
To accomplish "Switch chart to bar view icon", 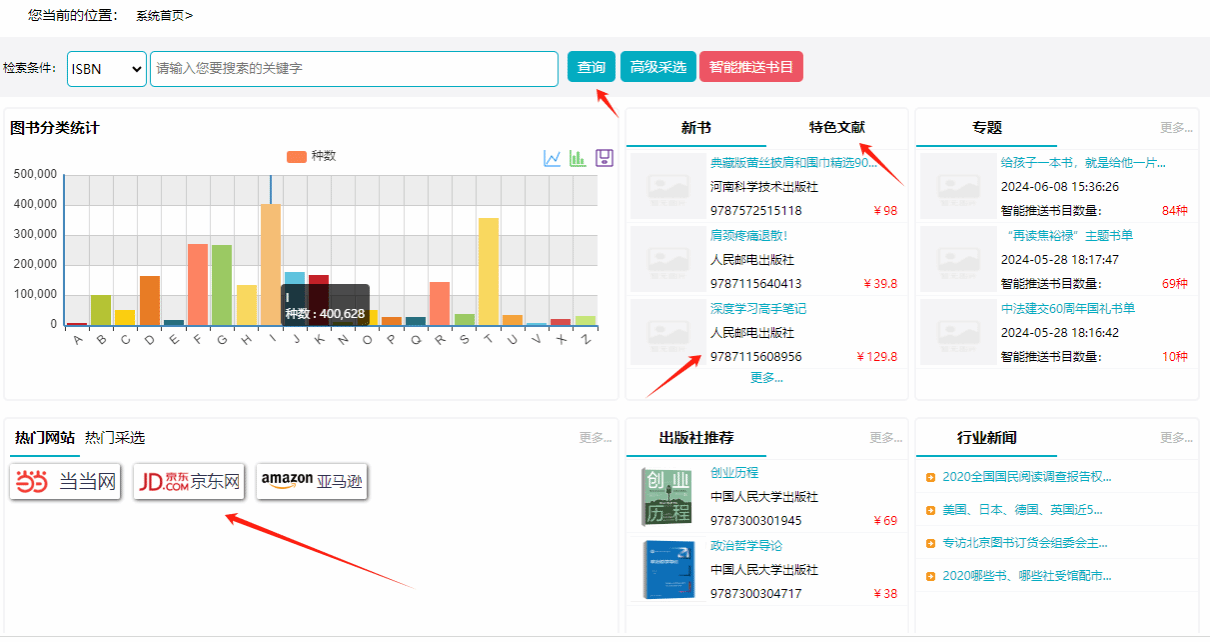I will pos(578,158).
